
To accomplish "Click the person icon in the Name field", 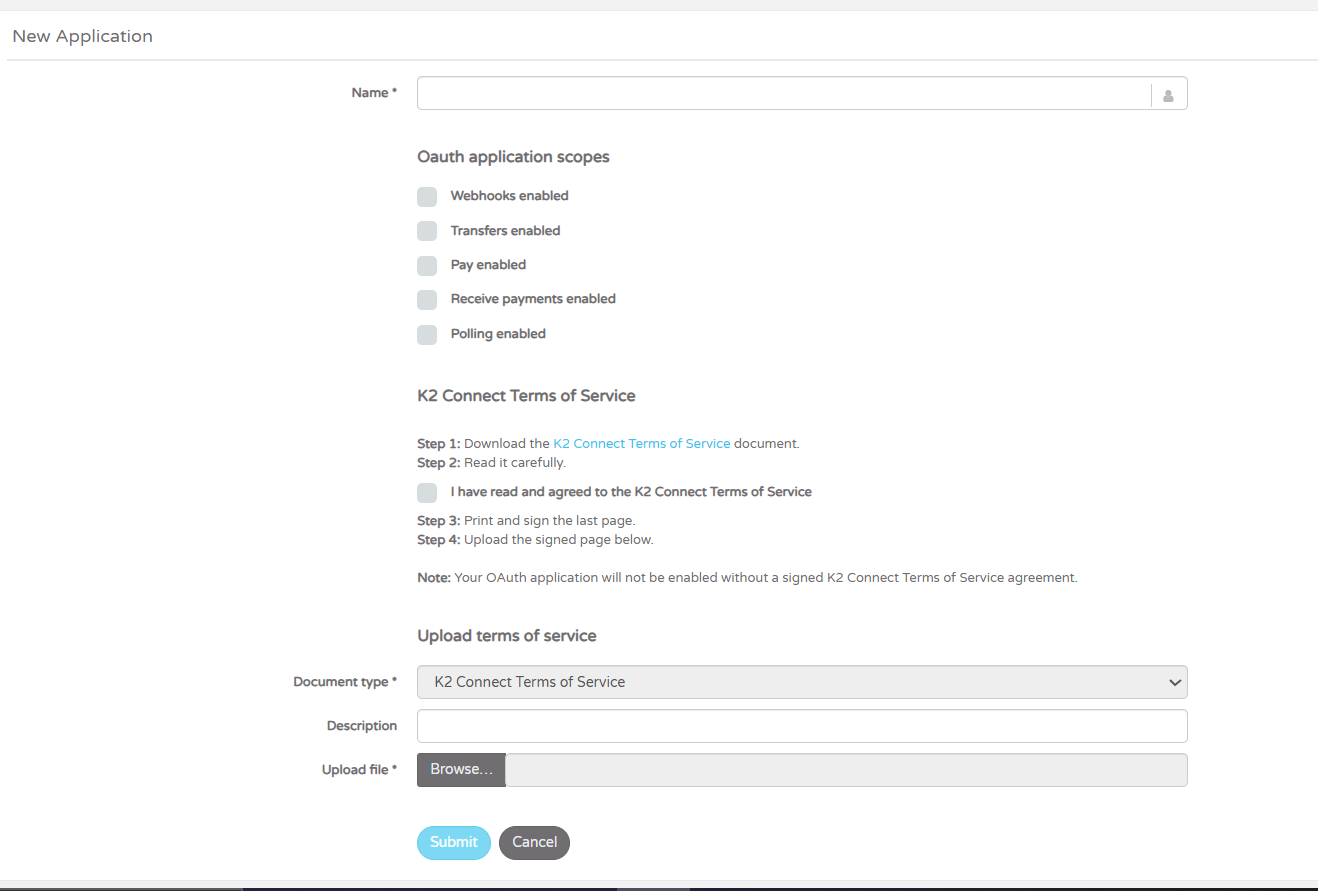I will click(1168, 93).
